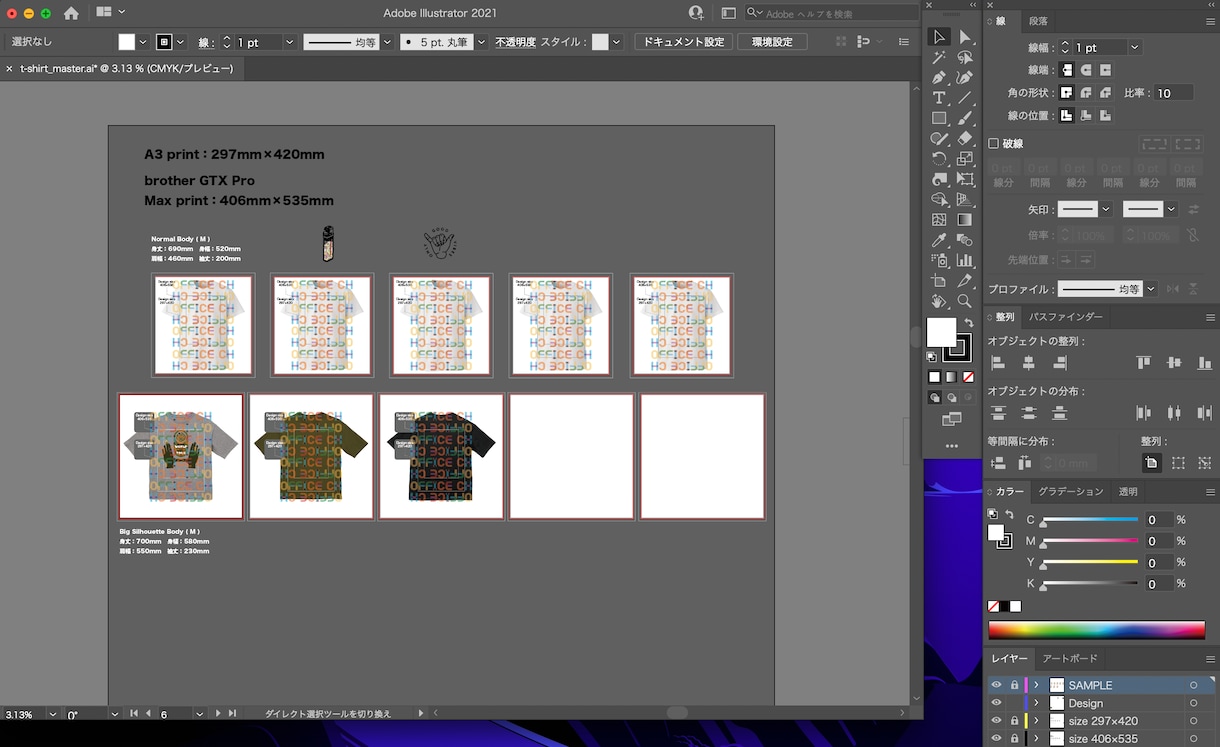Image resolution: width=1220 pixels, height=747 pixels.
Task: Select the Type tool
Action: click(x=939, y=98)
